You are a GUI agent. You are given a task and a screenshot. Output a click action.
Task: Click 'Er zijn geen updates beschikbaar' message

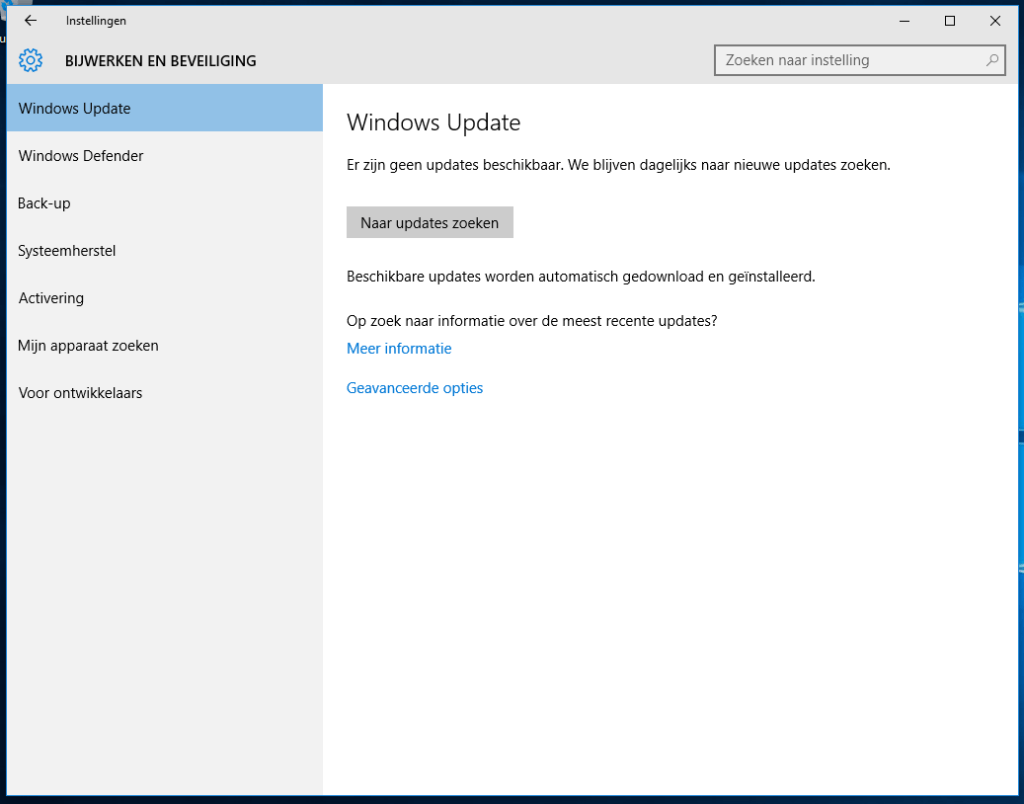click(x=618, y=165)
